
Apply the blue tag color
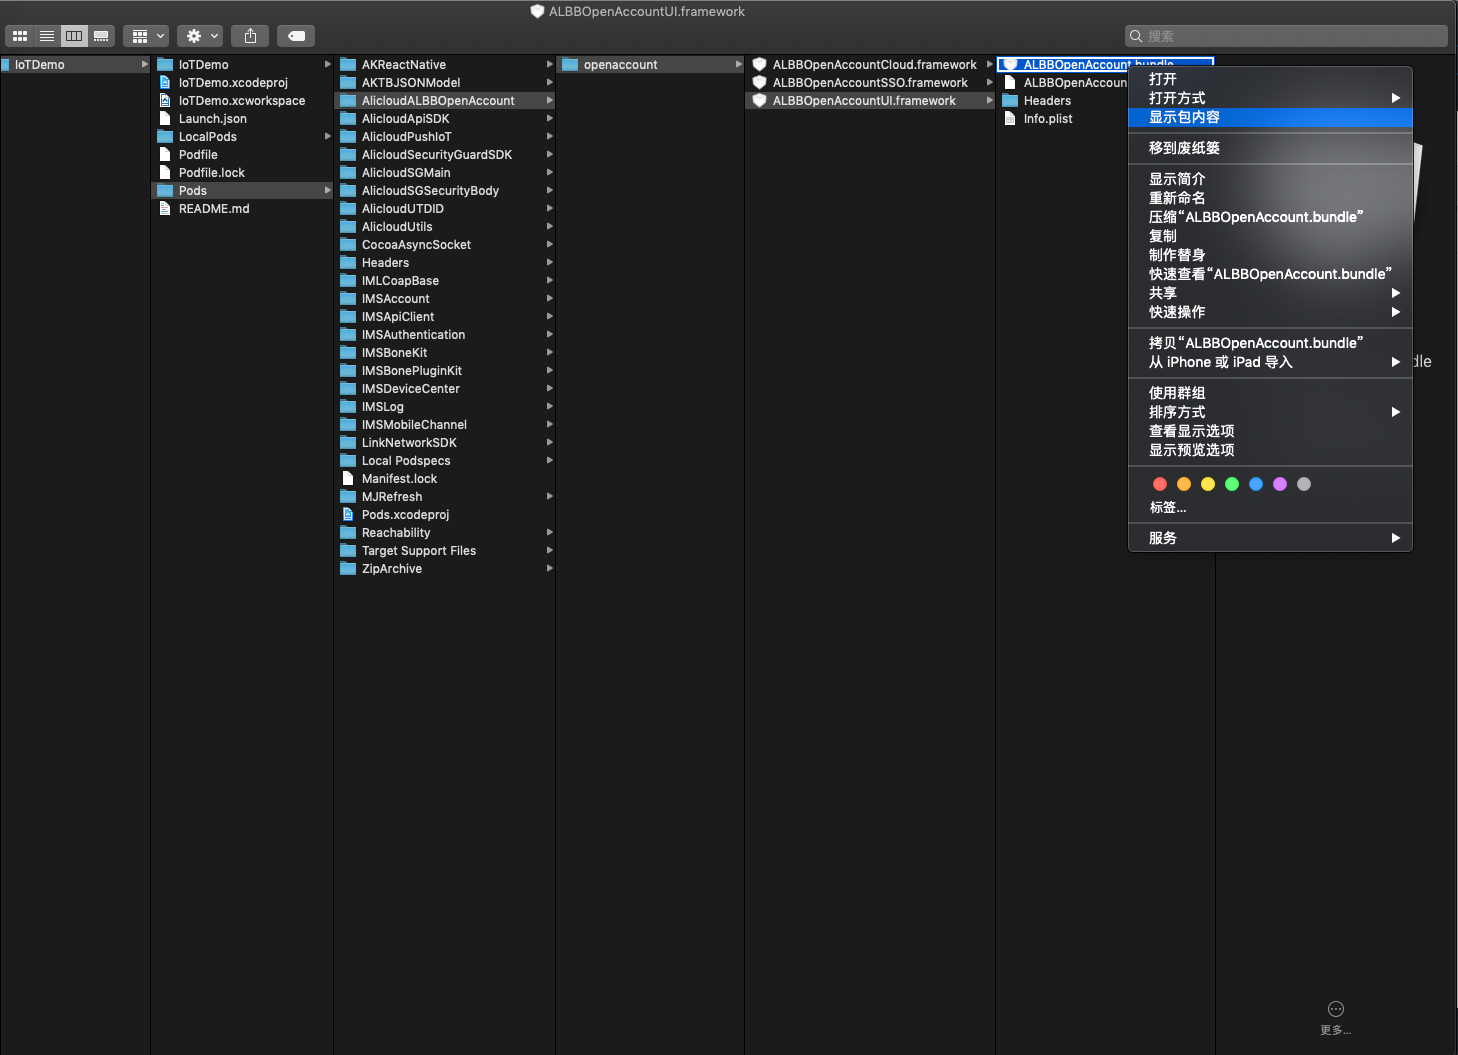click(1256, 484)
